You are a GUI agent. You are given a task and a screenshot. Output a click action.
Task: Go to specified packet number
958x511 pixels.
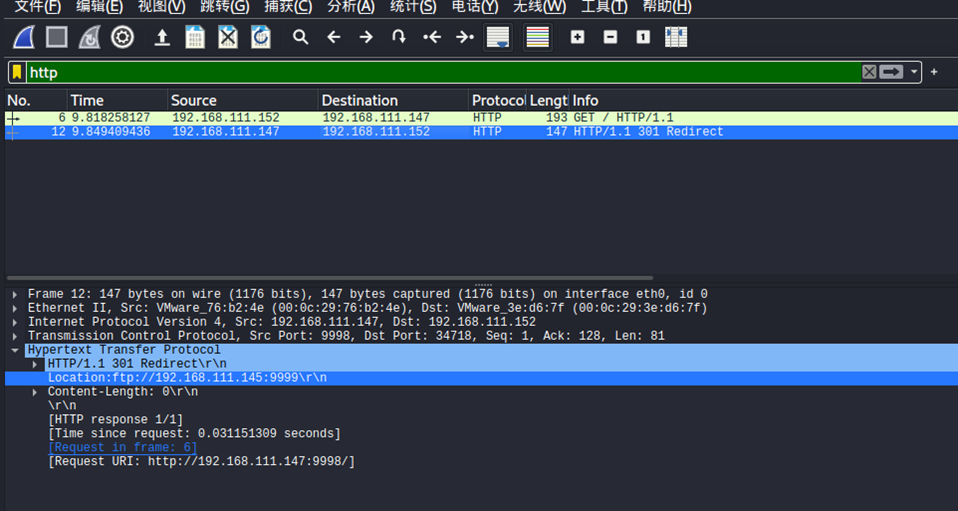coord(399,37)
